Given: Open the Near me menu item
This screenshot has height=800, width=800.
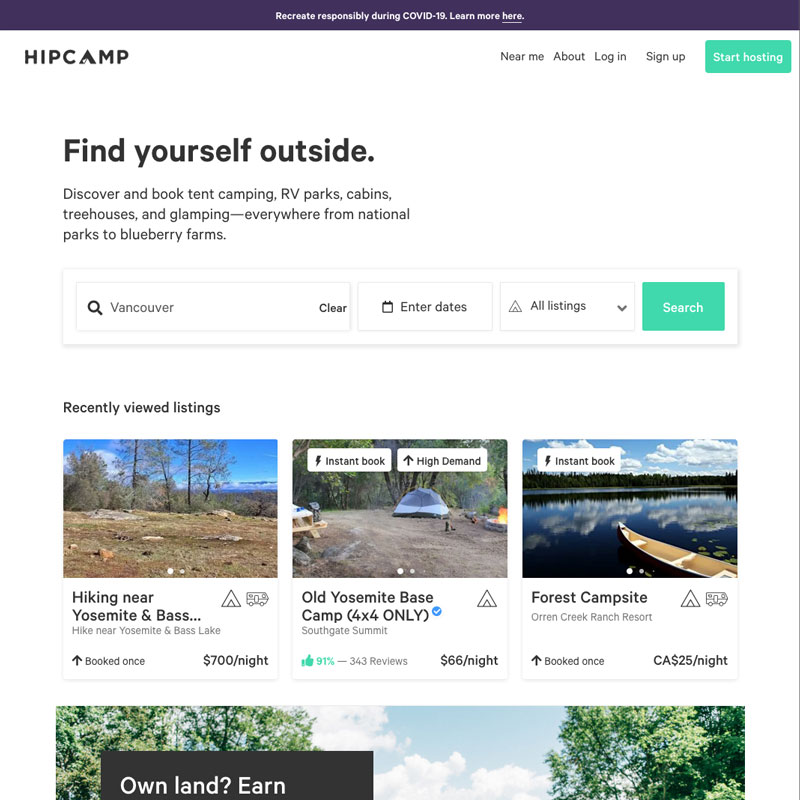Looking at the screenshot, I should [x=522, y=57].
